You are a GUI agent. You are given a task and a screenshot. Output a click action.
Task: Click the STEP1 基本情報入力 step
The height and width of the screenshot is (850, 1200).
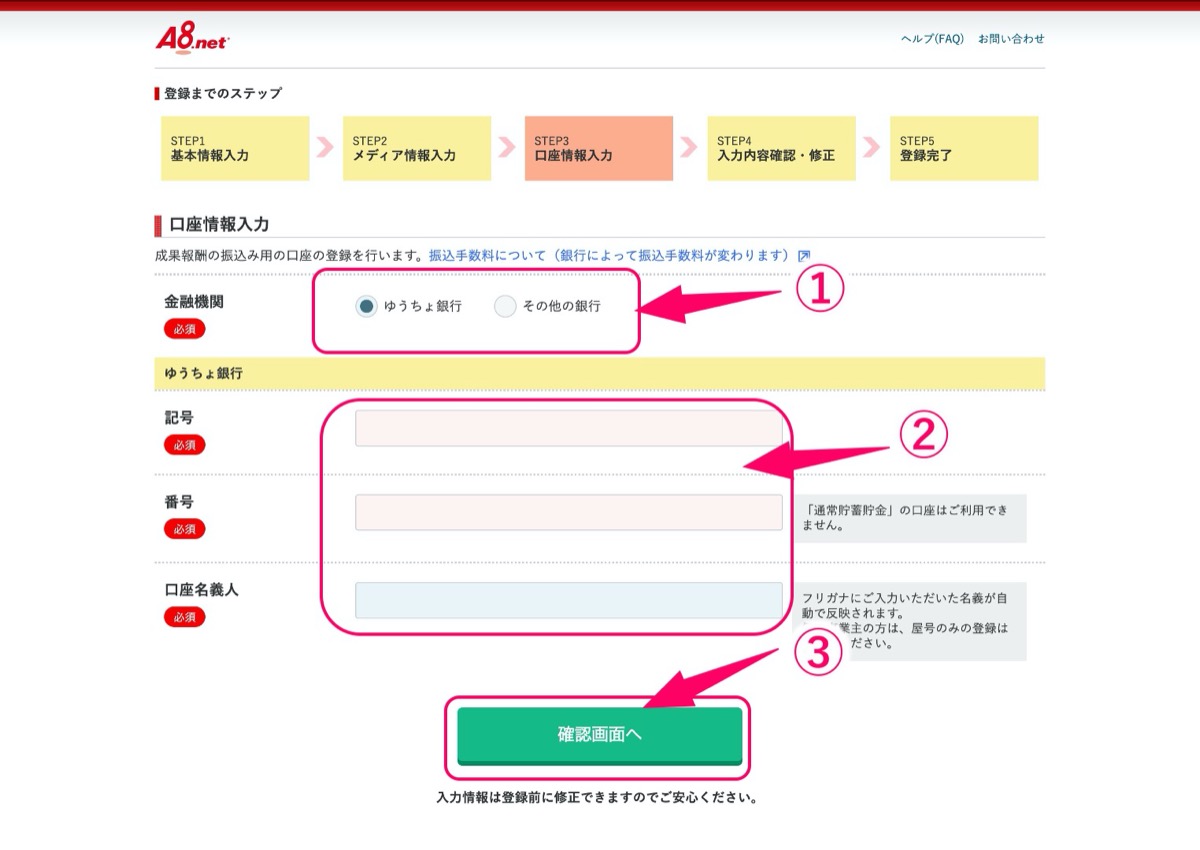(235, 148)
